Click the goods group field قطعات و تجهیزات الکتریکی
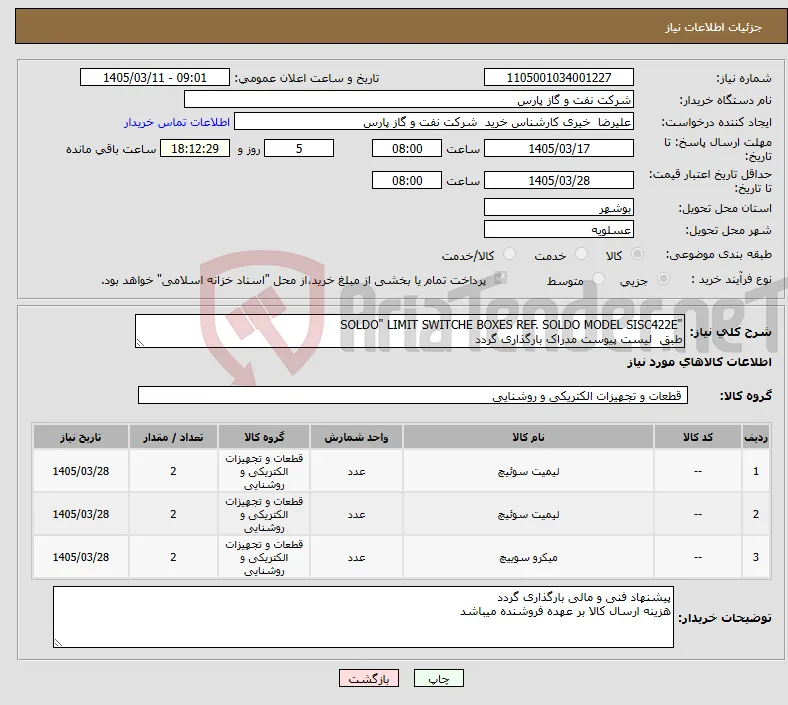The image size is (788, 705). (413, 395)
